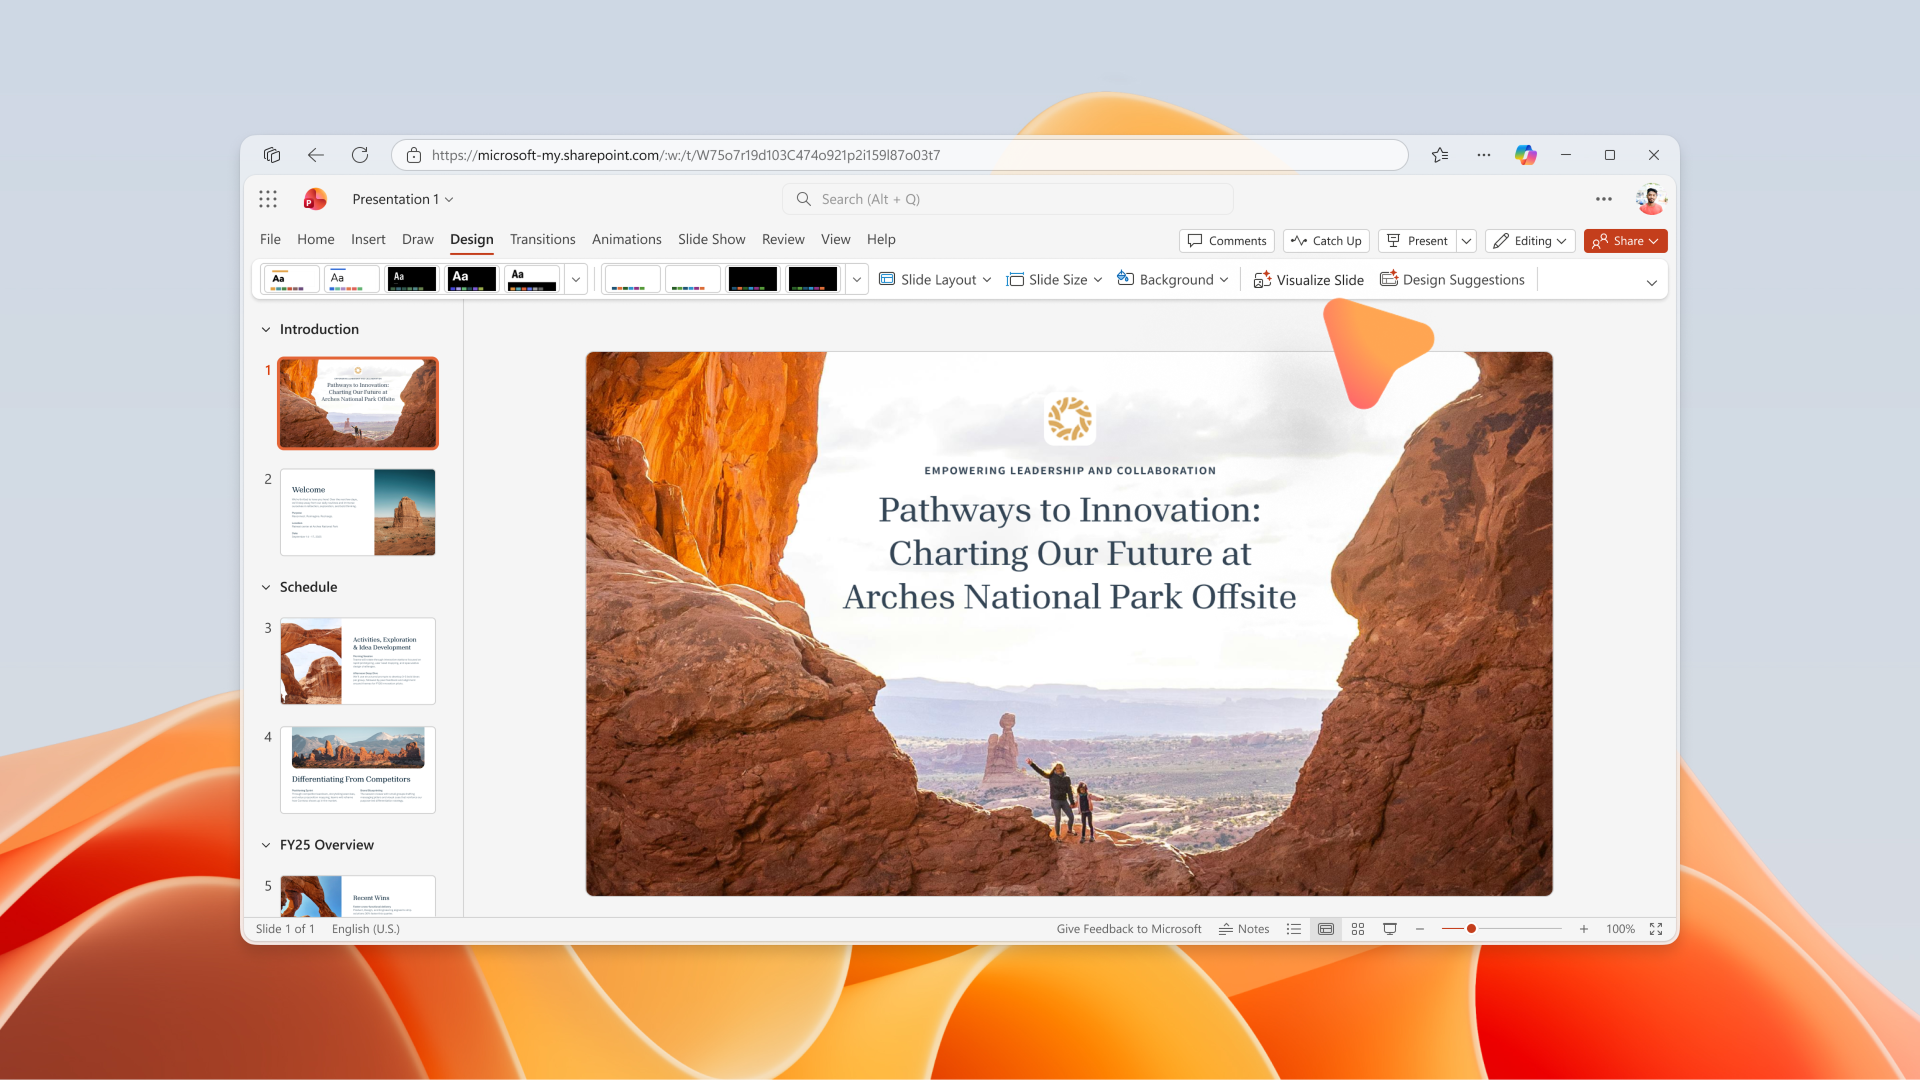Viewport: 1920px width, 1080px height.
Task: Click Design Suggestions button
Action: point(1452,279)
